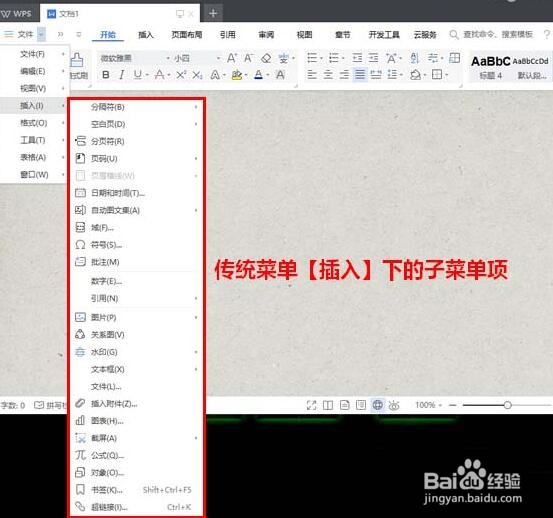The image size is (553, 518).
Task: Select 插入附件(Z) menu entry
Action: click(x=137, y=403)
